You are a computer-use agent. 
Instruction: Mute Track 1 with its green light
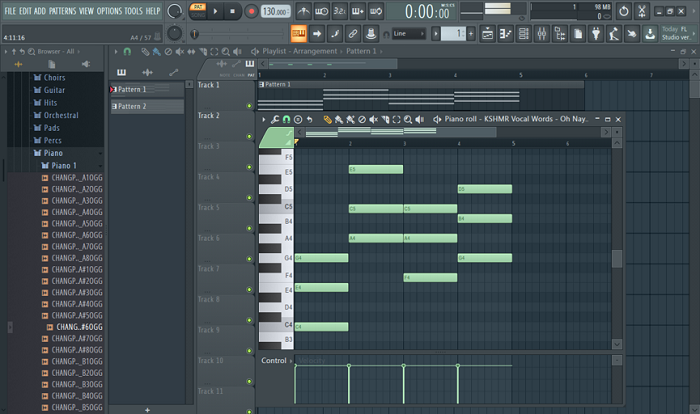click(249, 106)
